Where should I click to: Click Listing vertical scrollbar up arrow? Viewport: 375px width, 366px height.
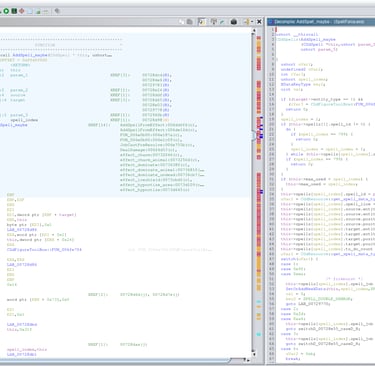click(254, 30)
